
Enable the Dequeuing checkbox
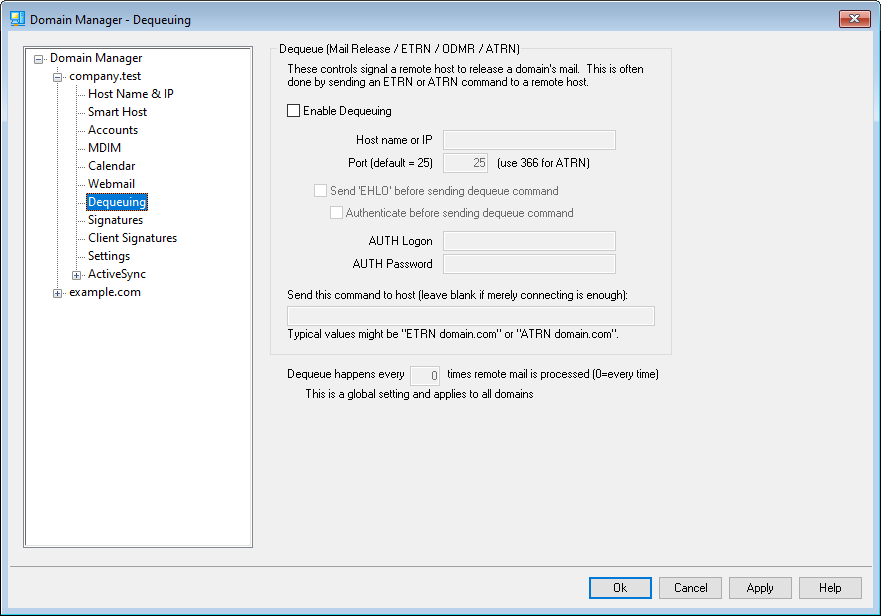tap(293, 111)
